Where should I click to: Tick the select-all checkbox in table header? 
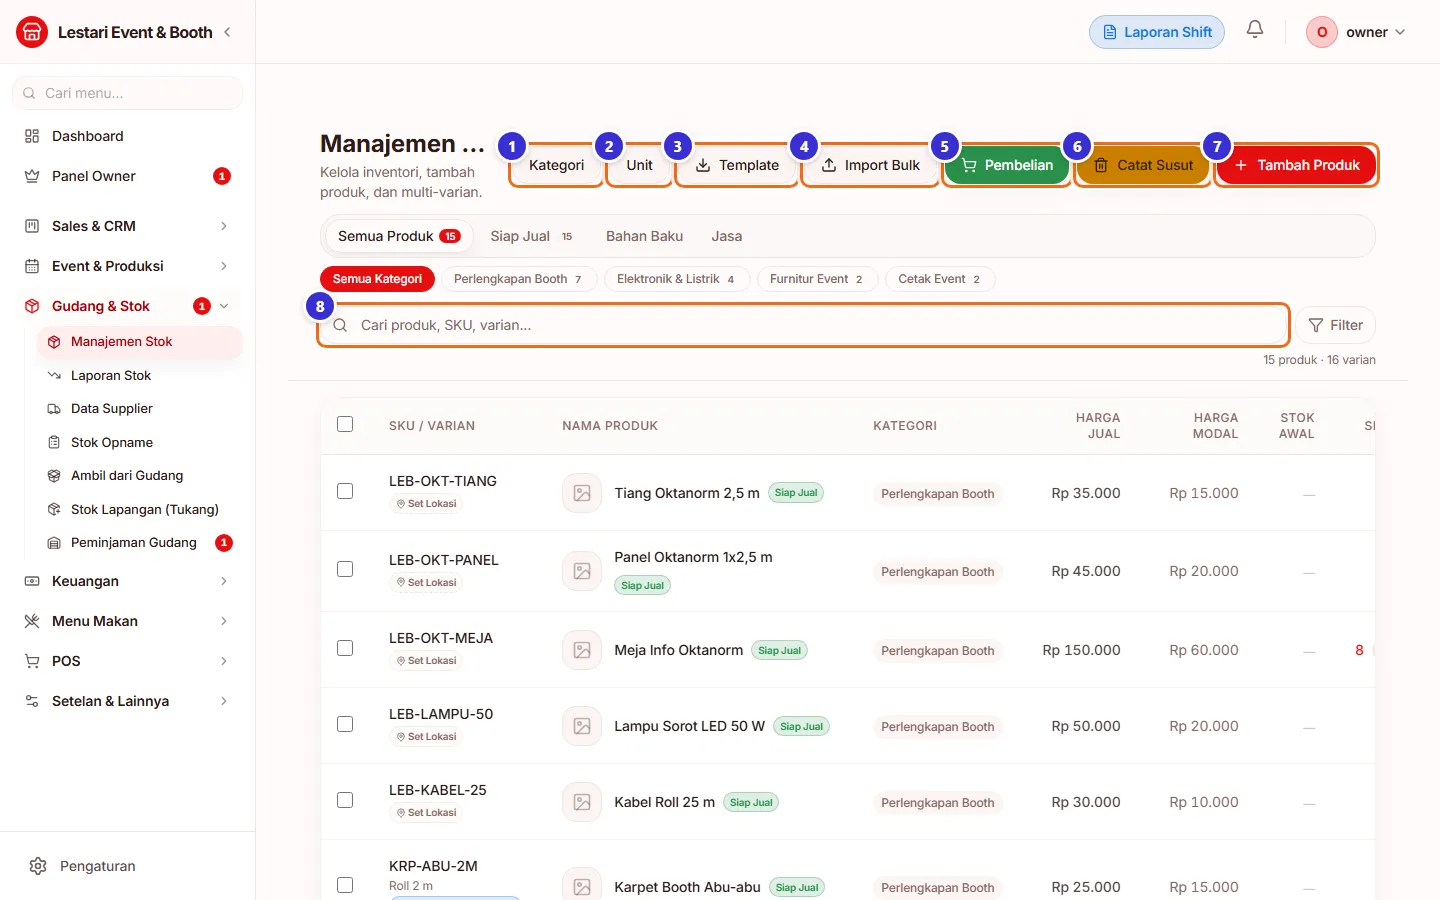[345, 424]
